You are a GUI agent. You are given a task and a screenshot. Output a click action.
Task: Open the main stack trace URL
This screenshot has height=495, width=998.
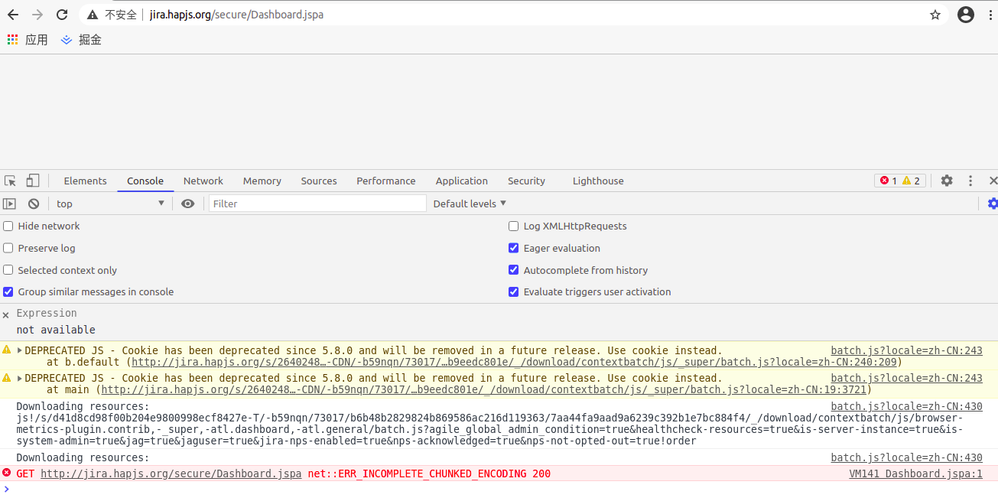tap(483, 389)
